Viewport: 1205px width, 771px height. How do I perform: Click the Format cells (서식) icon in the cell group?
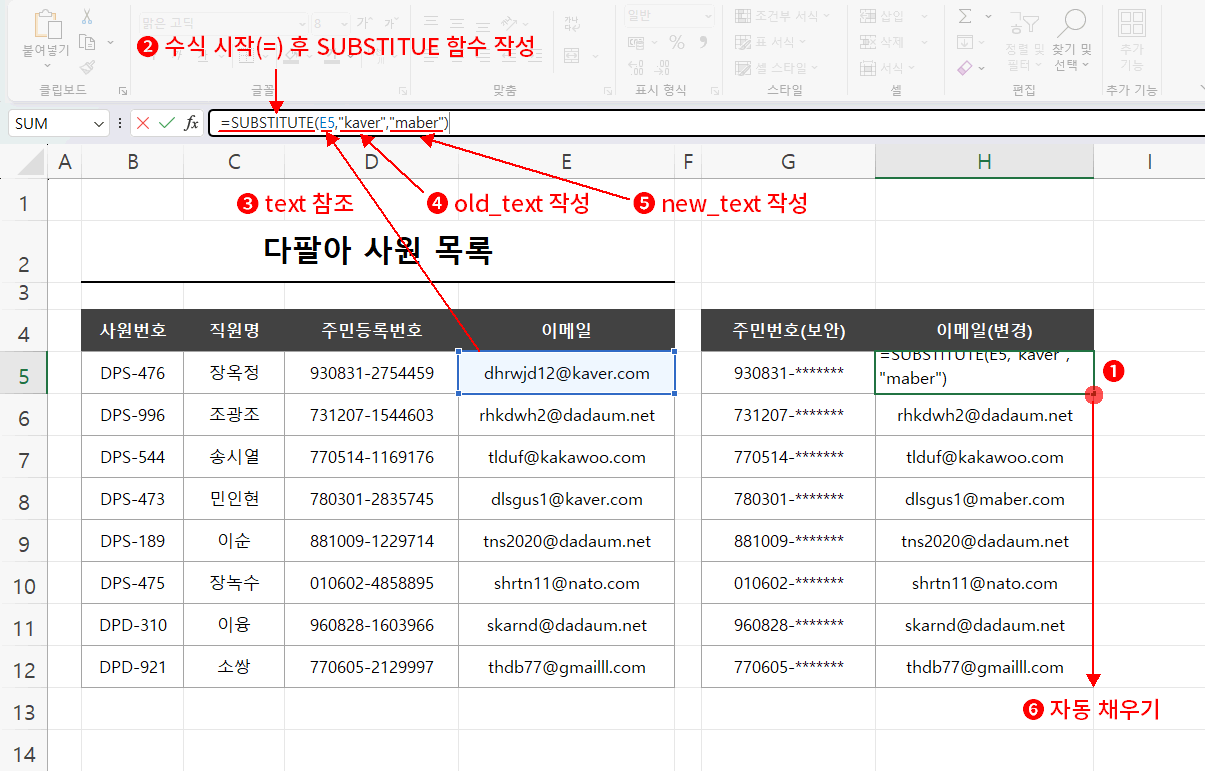tap(867, 68)
